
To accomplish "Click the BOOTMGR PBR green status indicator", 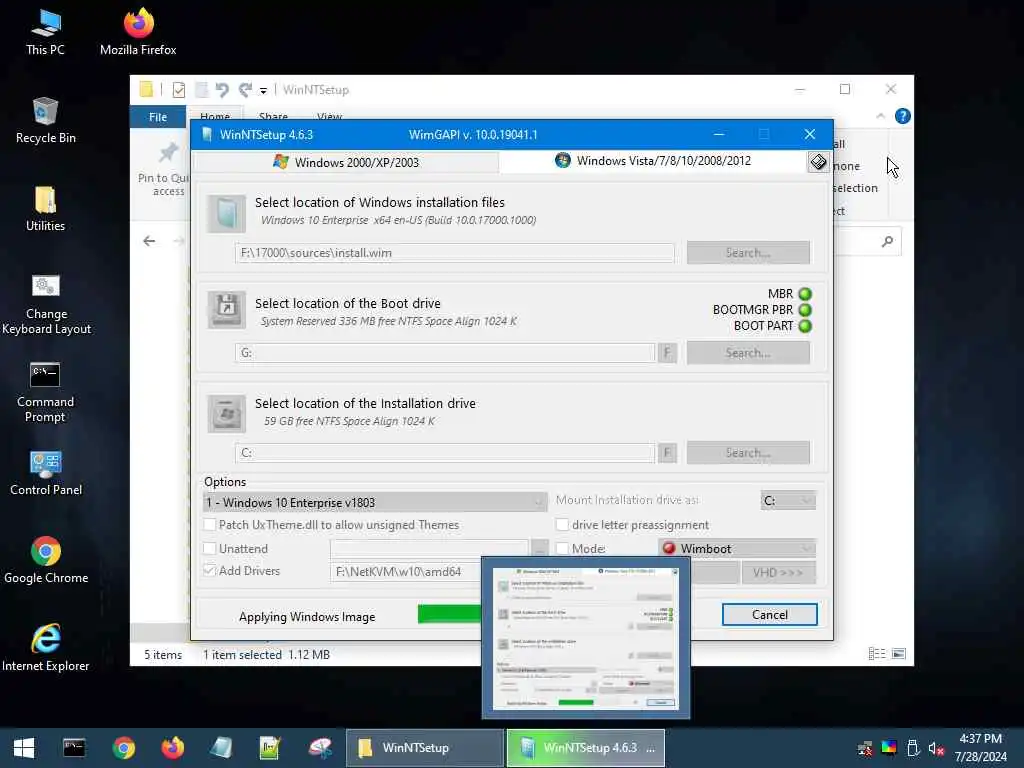I will [805, 310].
